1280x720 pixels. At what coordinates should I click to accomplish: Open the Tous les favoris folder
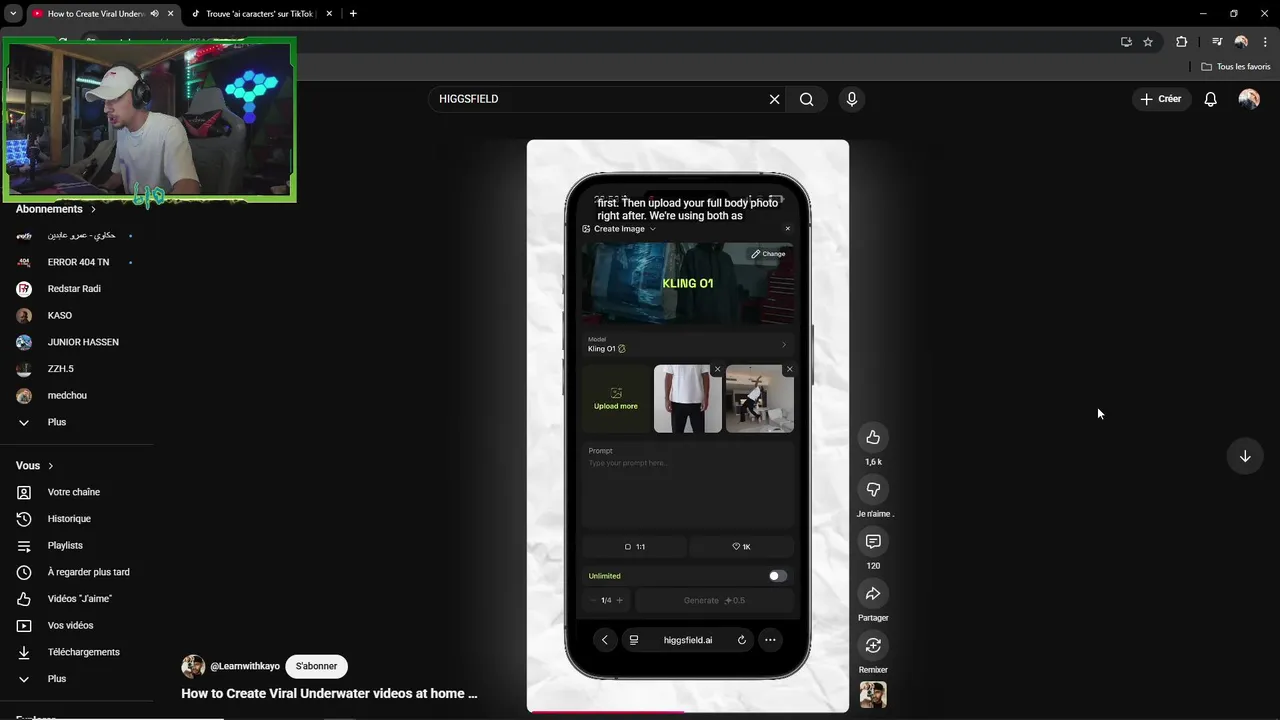point(1236,67)
